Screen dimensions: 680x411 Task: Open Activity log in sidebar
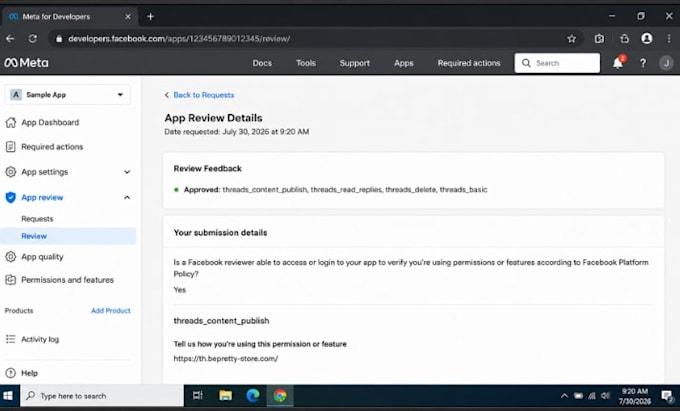[x=40, y=339]
